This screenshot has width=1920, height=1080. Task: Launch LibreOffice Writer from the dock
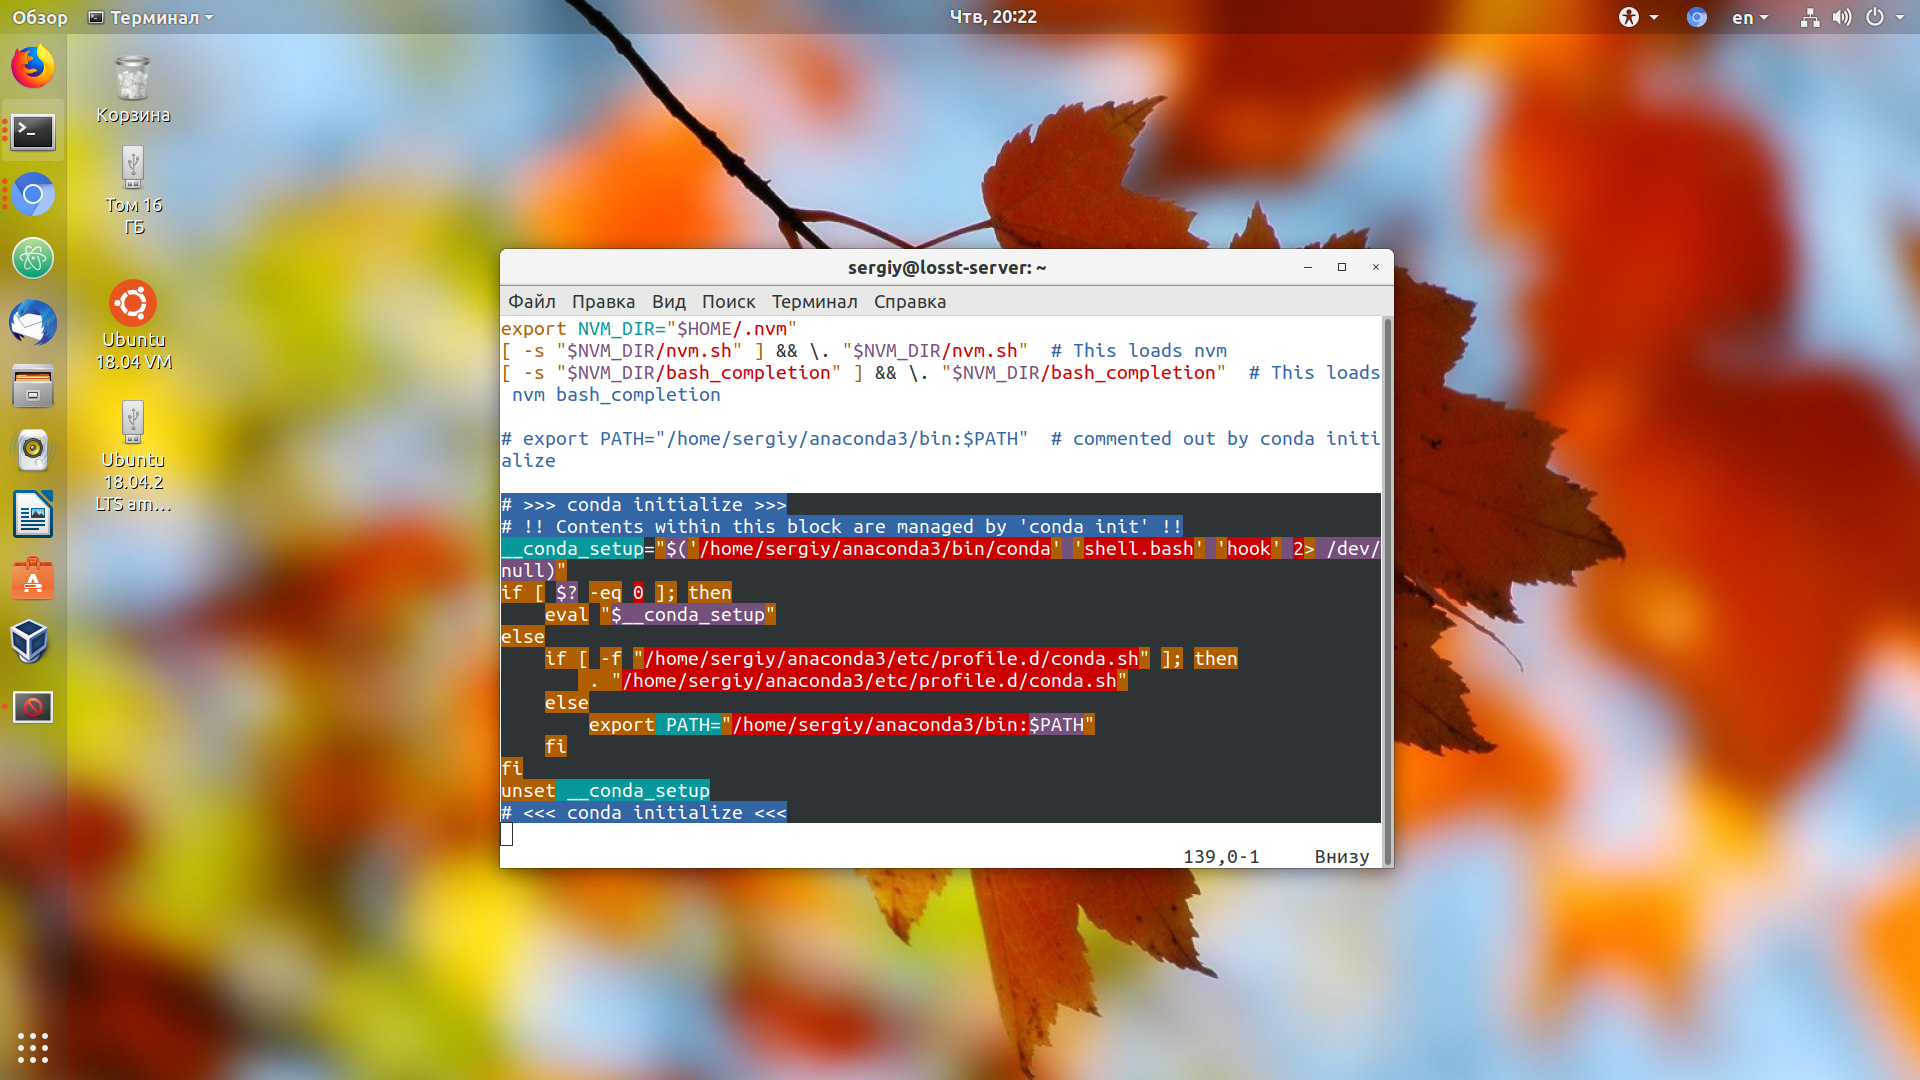tap(33, 515)
